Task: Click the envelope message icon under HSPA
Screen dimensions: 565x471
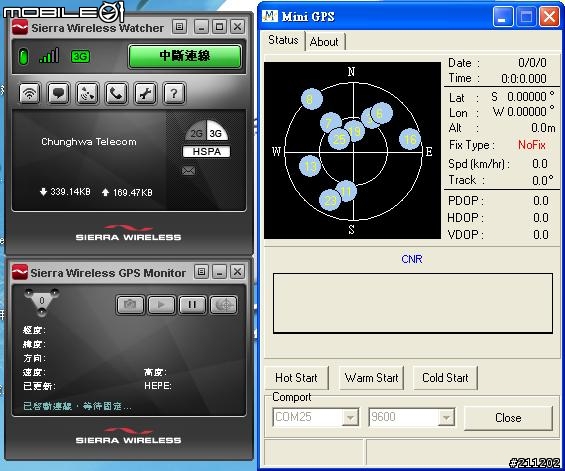Action: [188, 170]
